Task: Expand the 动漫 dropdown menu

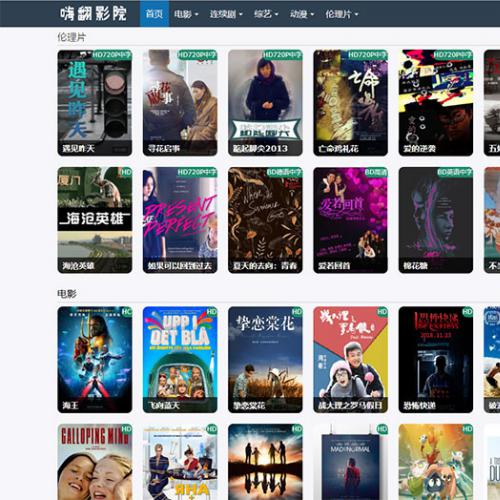Action: (302, 14)
